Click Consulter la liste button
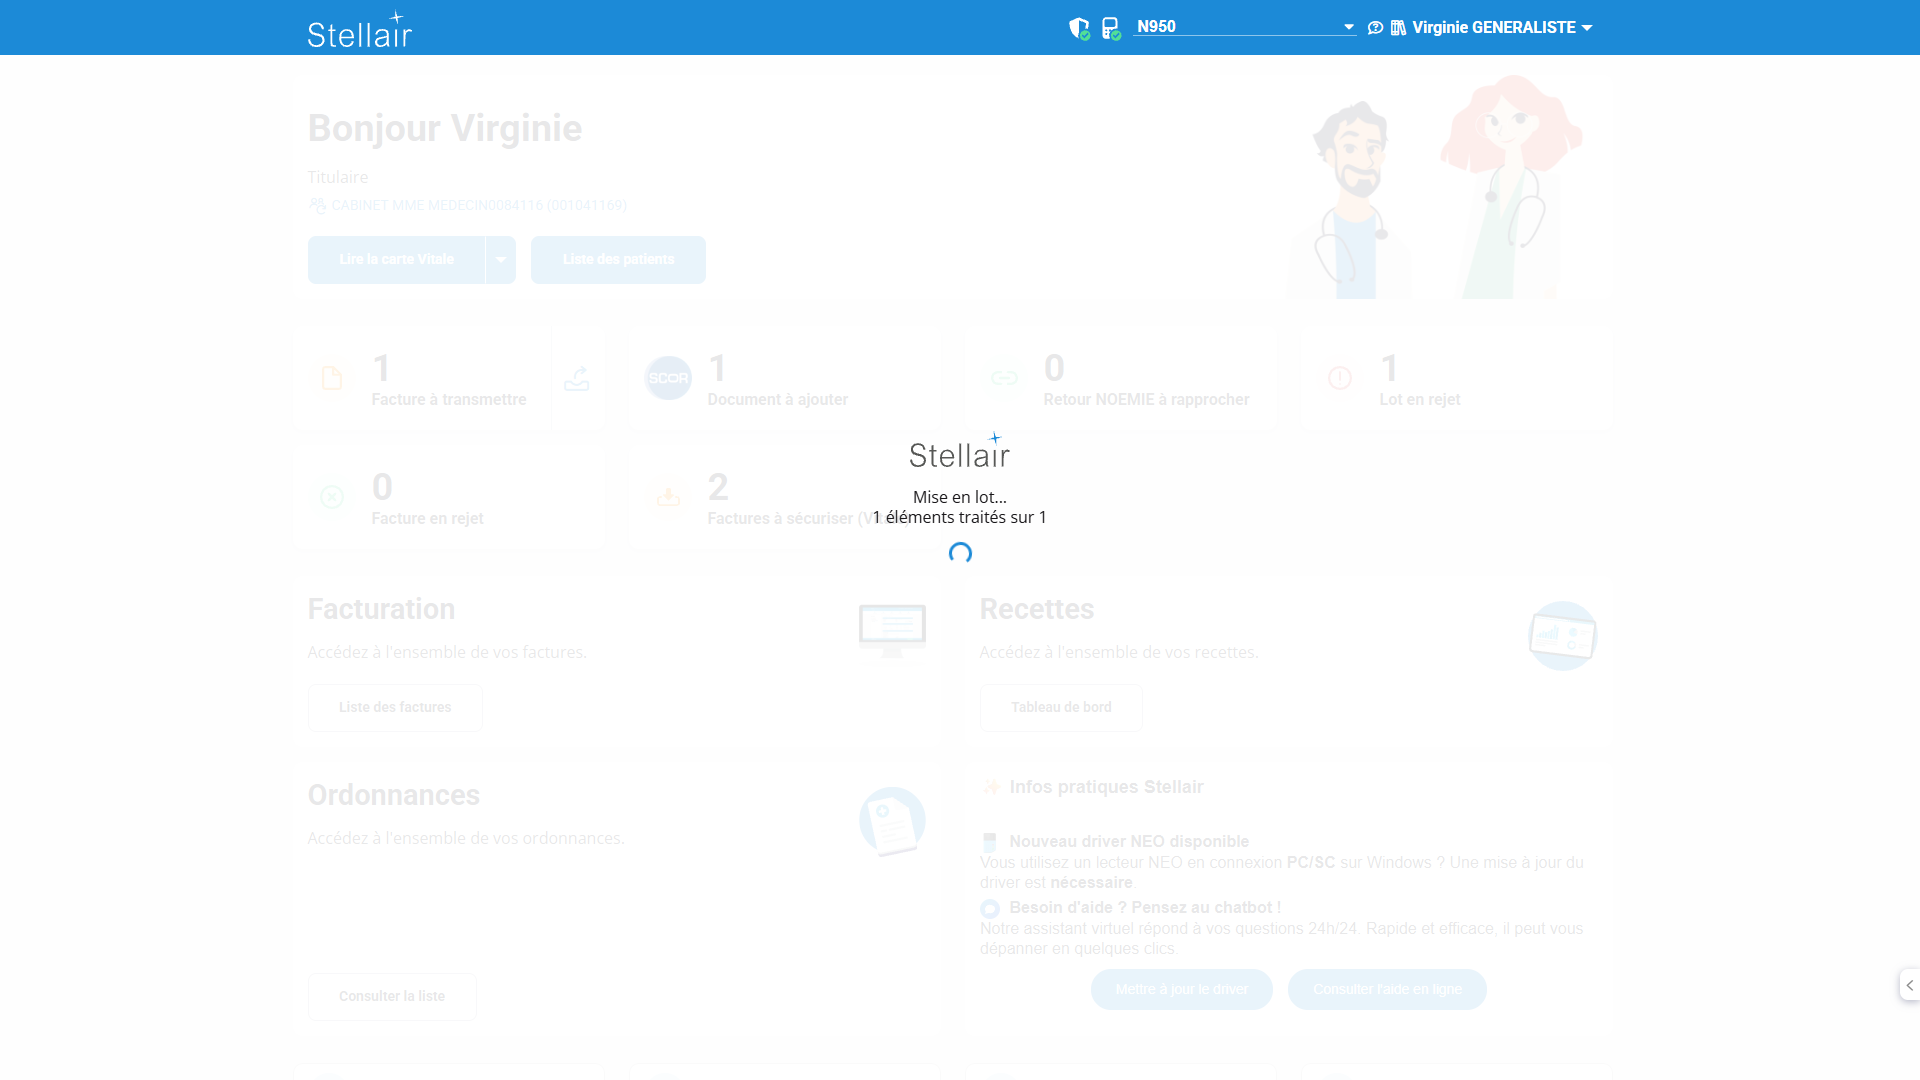 tap(392, 997)
